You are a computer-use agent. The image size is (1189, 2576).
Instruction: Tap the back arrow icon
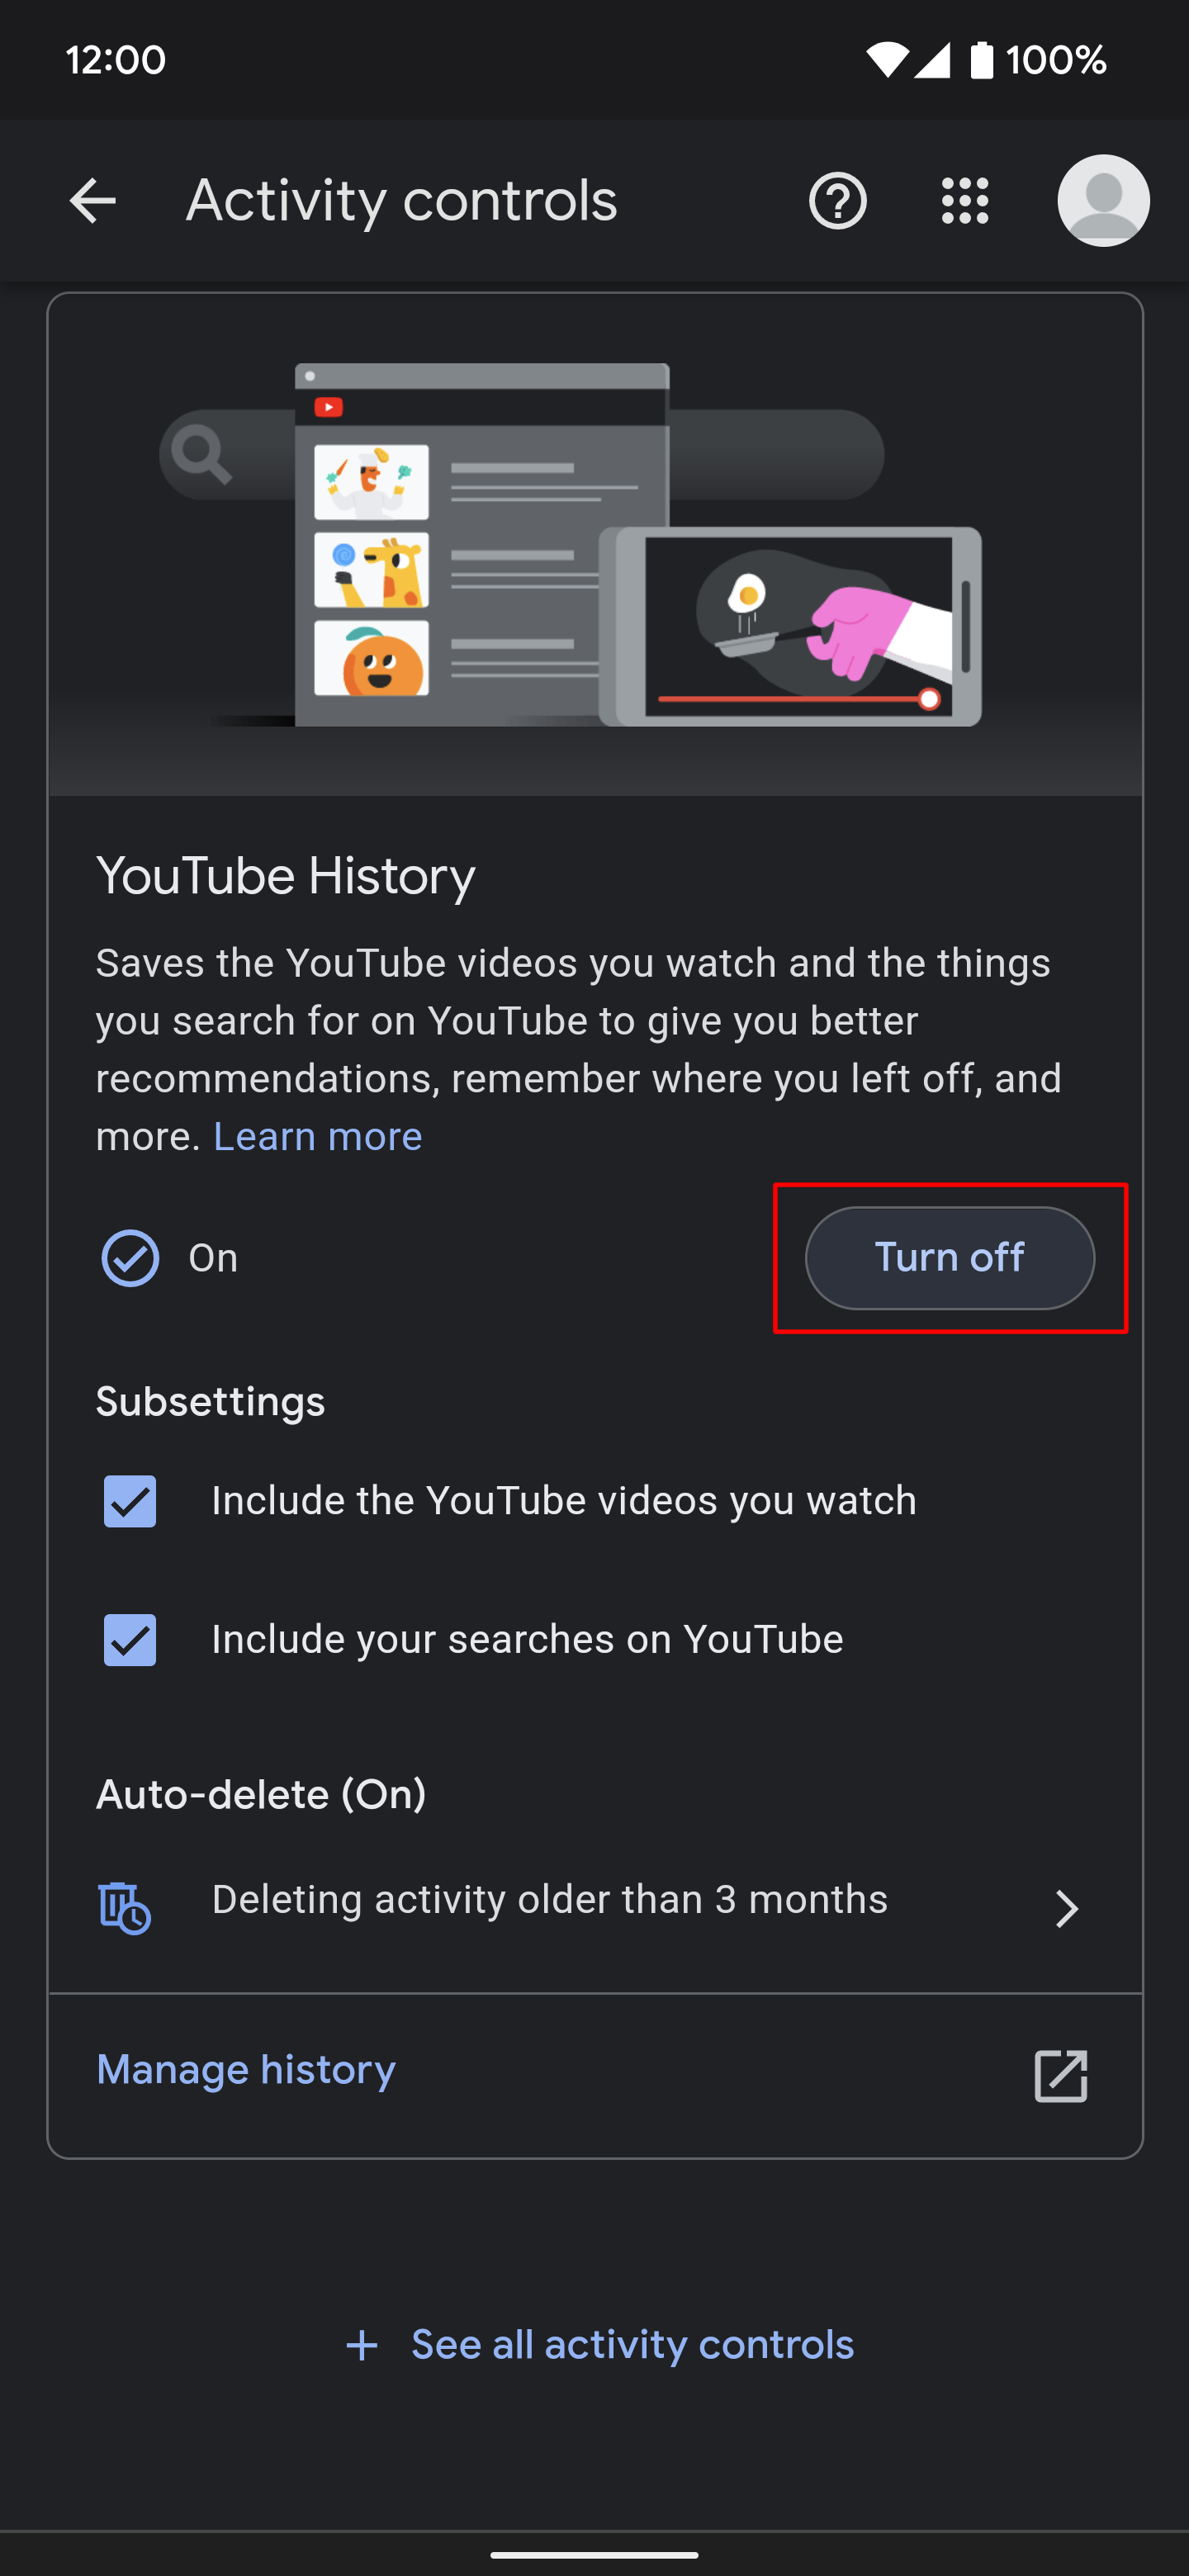92,201
